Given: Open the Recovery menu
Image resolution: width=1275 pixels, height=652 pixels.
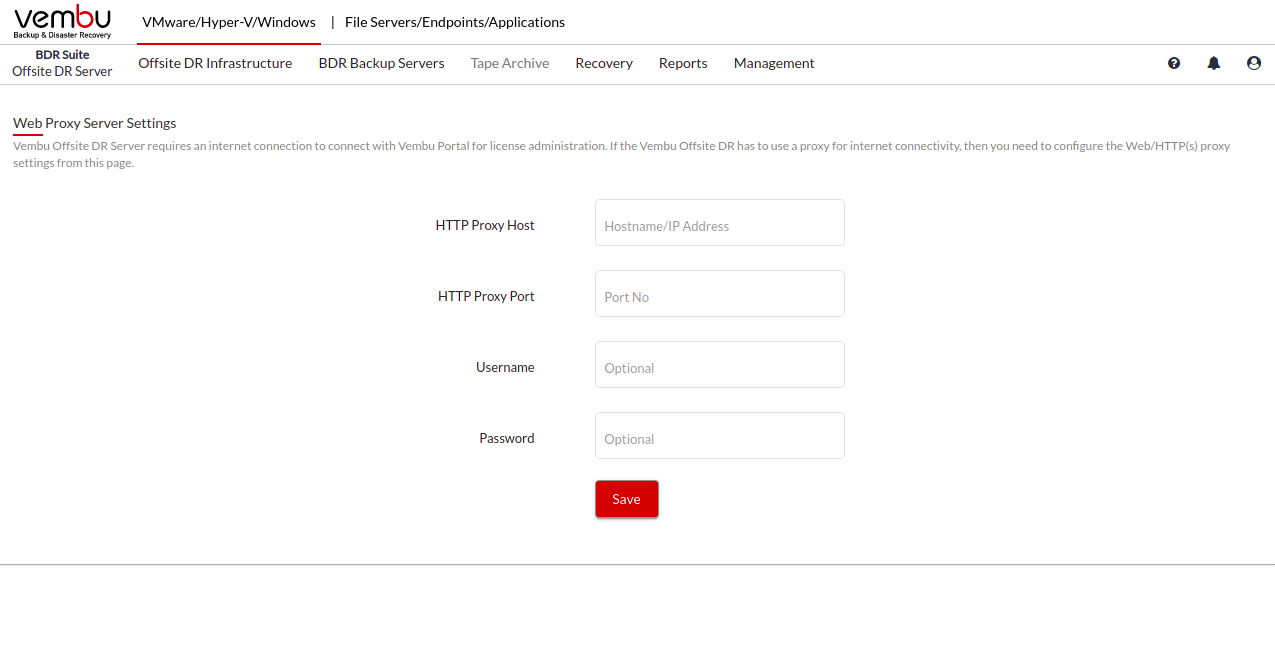Looking at the screenshot, I should pos(604,63).
